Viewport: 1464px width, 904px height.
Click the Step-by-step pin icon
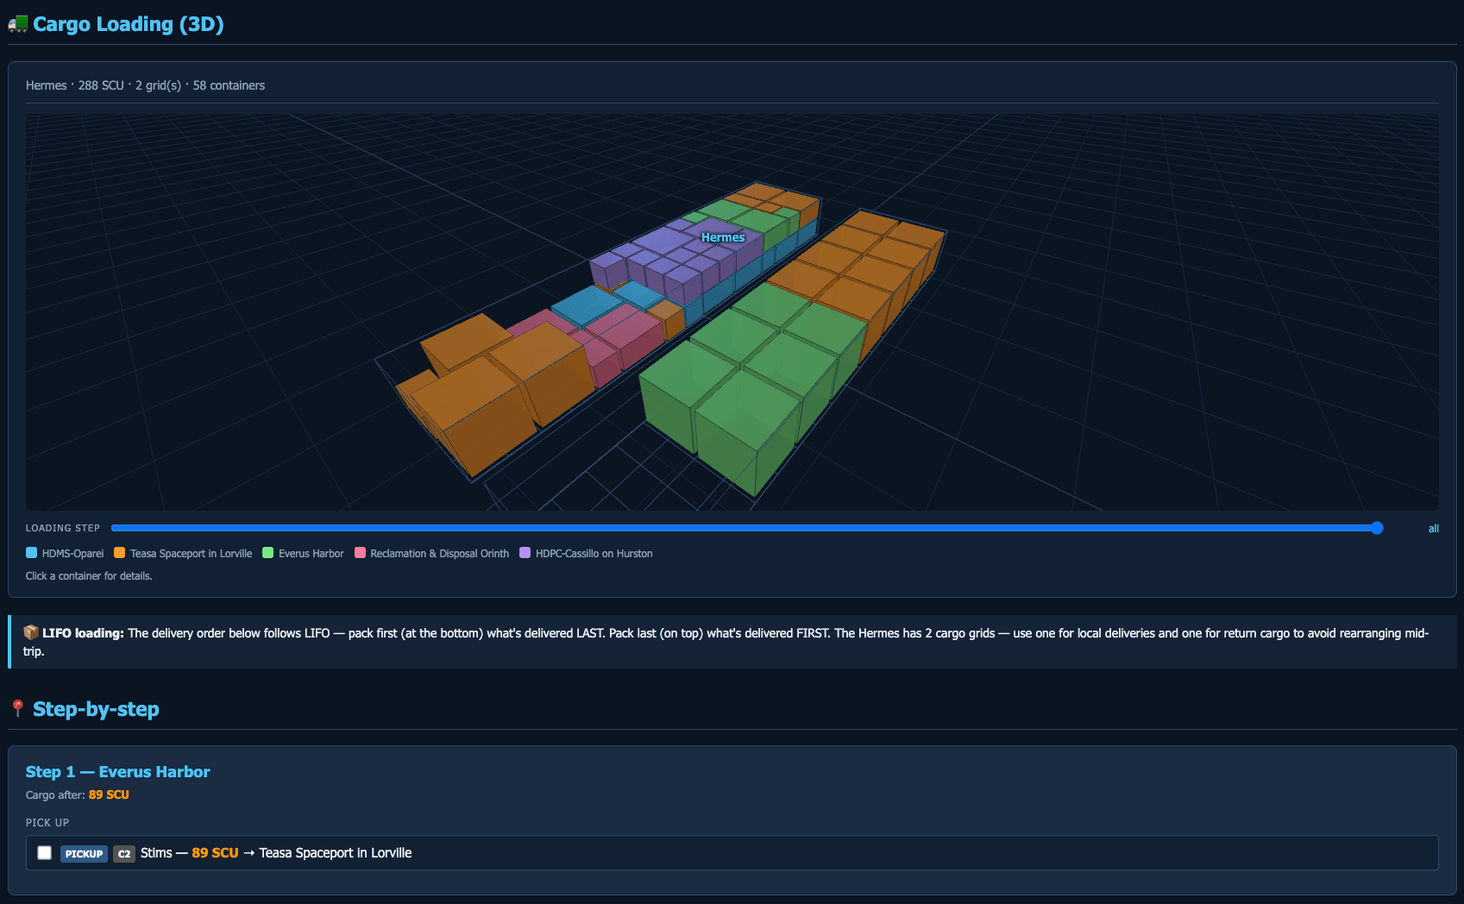click(x=17, y=709)
